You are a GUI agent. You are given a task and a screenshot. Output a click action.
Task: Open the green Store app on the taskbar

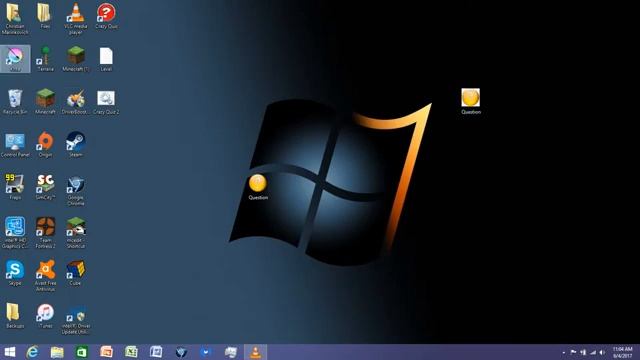point(82,352)
